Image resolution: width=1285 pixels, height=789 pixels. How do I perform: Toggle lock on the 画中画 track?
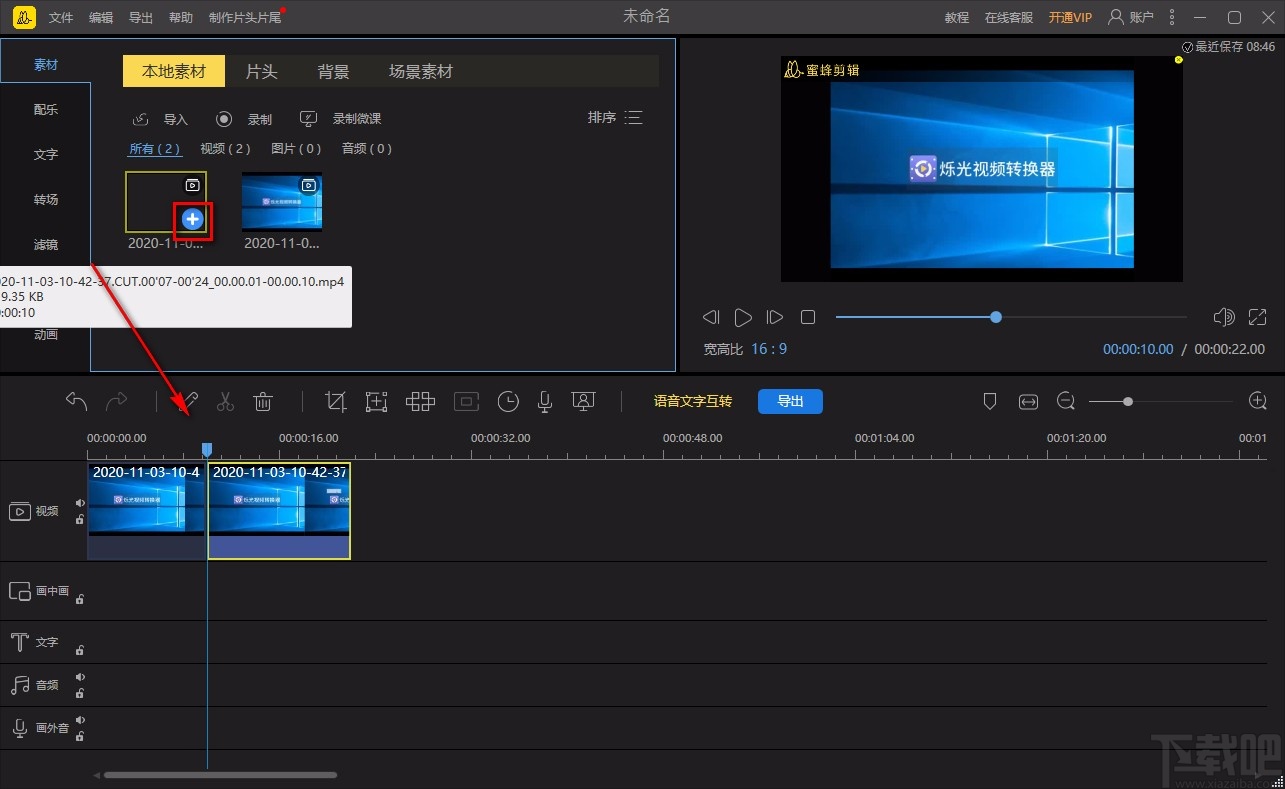[80, 599]
